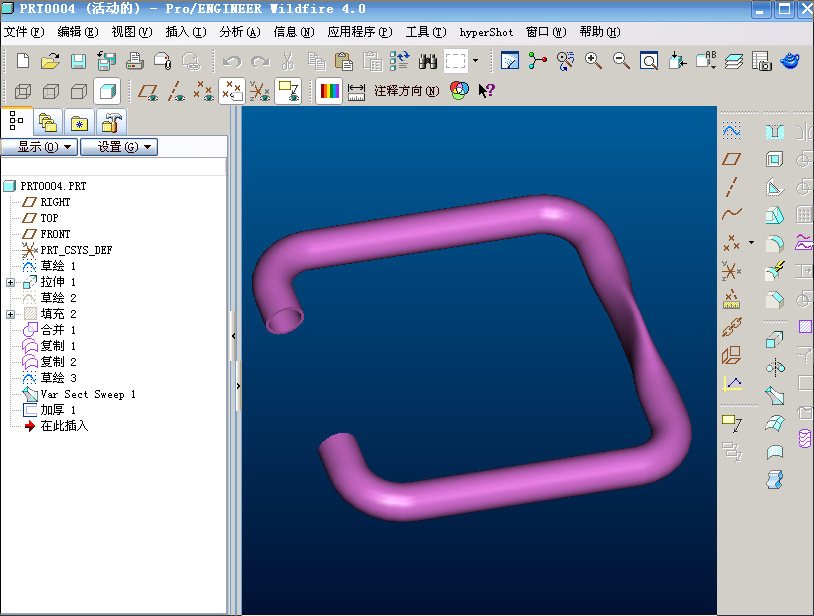Create a new file with the blank page icon
Screen dimensions: 814x616
point(23,61)
